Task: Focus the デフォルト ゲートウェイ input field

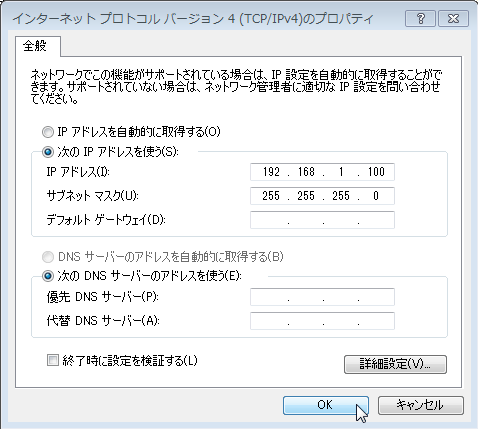Action: pos(322,220)
